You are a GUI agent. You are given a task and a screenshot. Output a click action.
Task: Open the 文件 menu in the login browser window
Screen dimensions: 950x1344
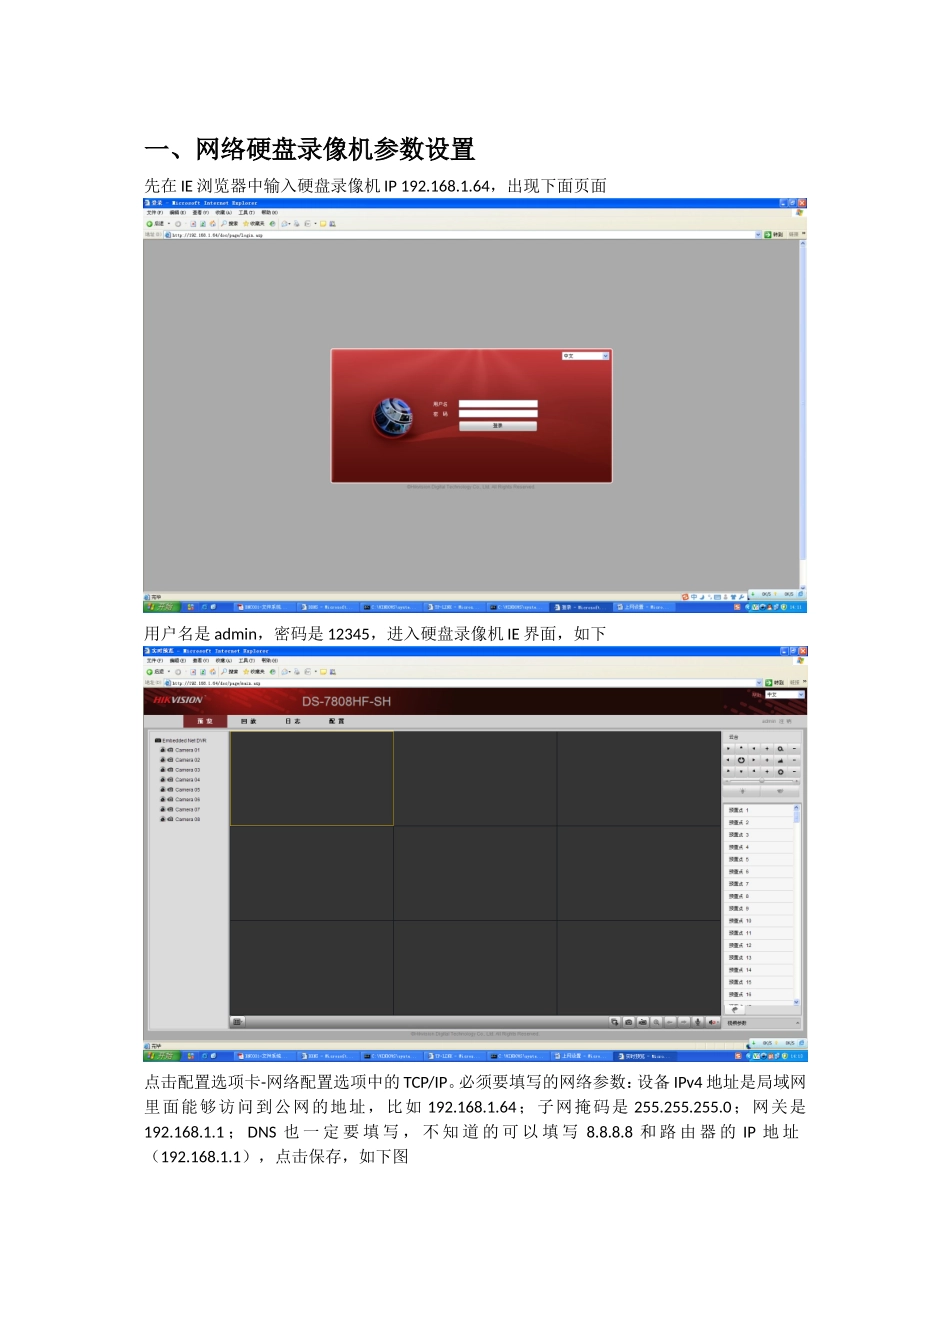coord(155,213)
